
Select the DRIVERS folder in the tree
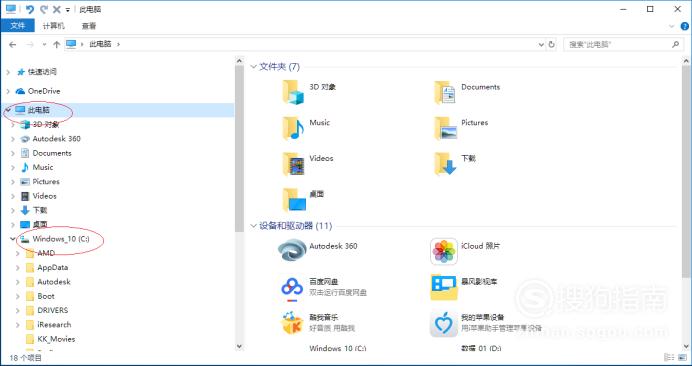click(53, 310)
